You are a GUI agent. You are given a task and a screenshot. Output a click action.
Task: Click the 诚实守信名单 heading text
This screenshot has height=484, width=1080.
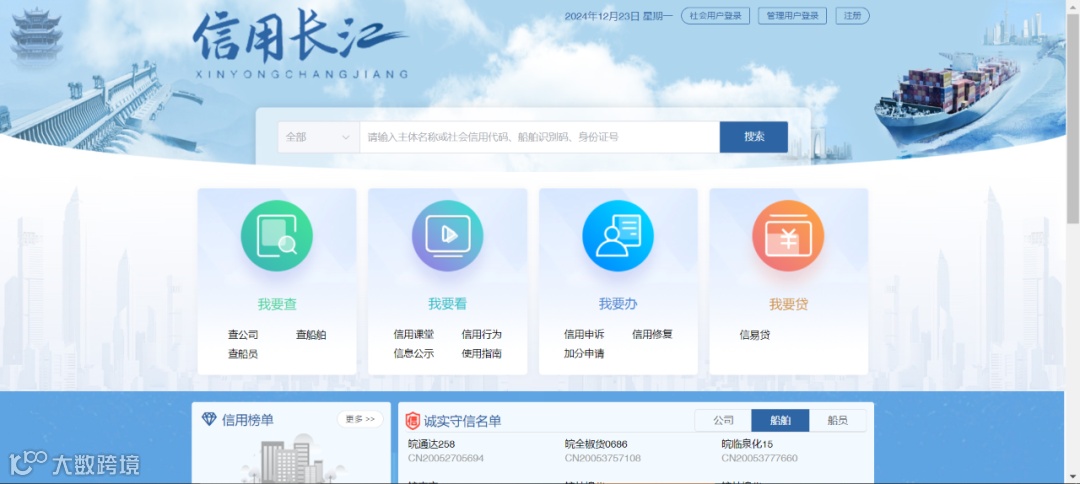pos(463,421)
